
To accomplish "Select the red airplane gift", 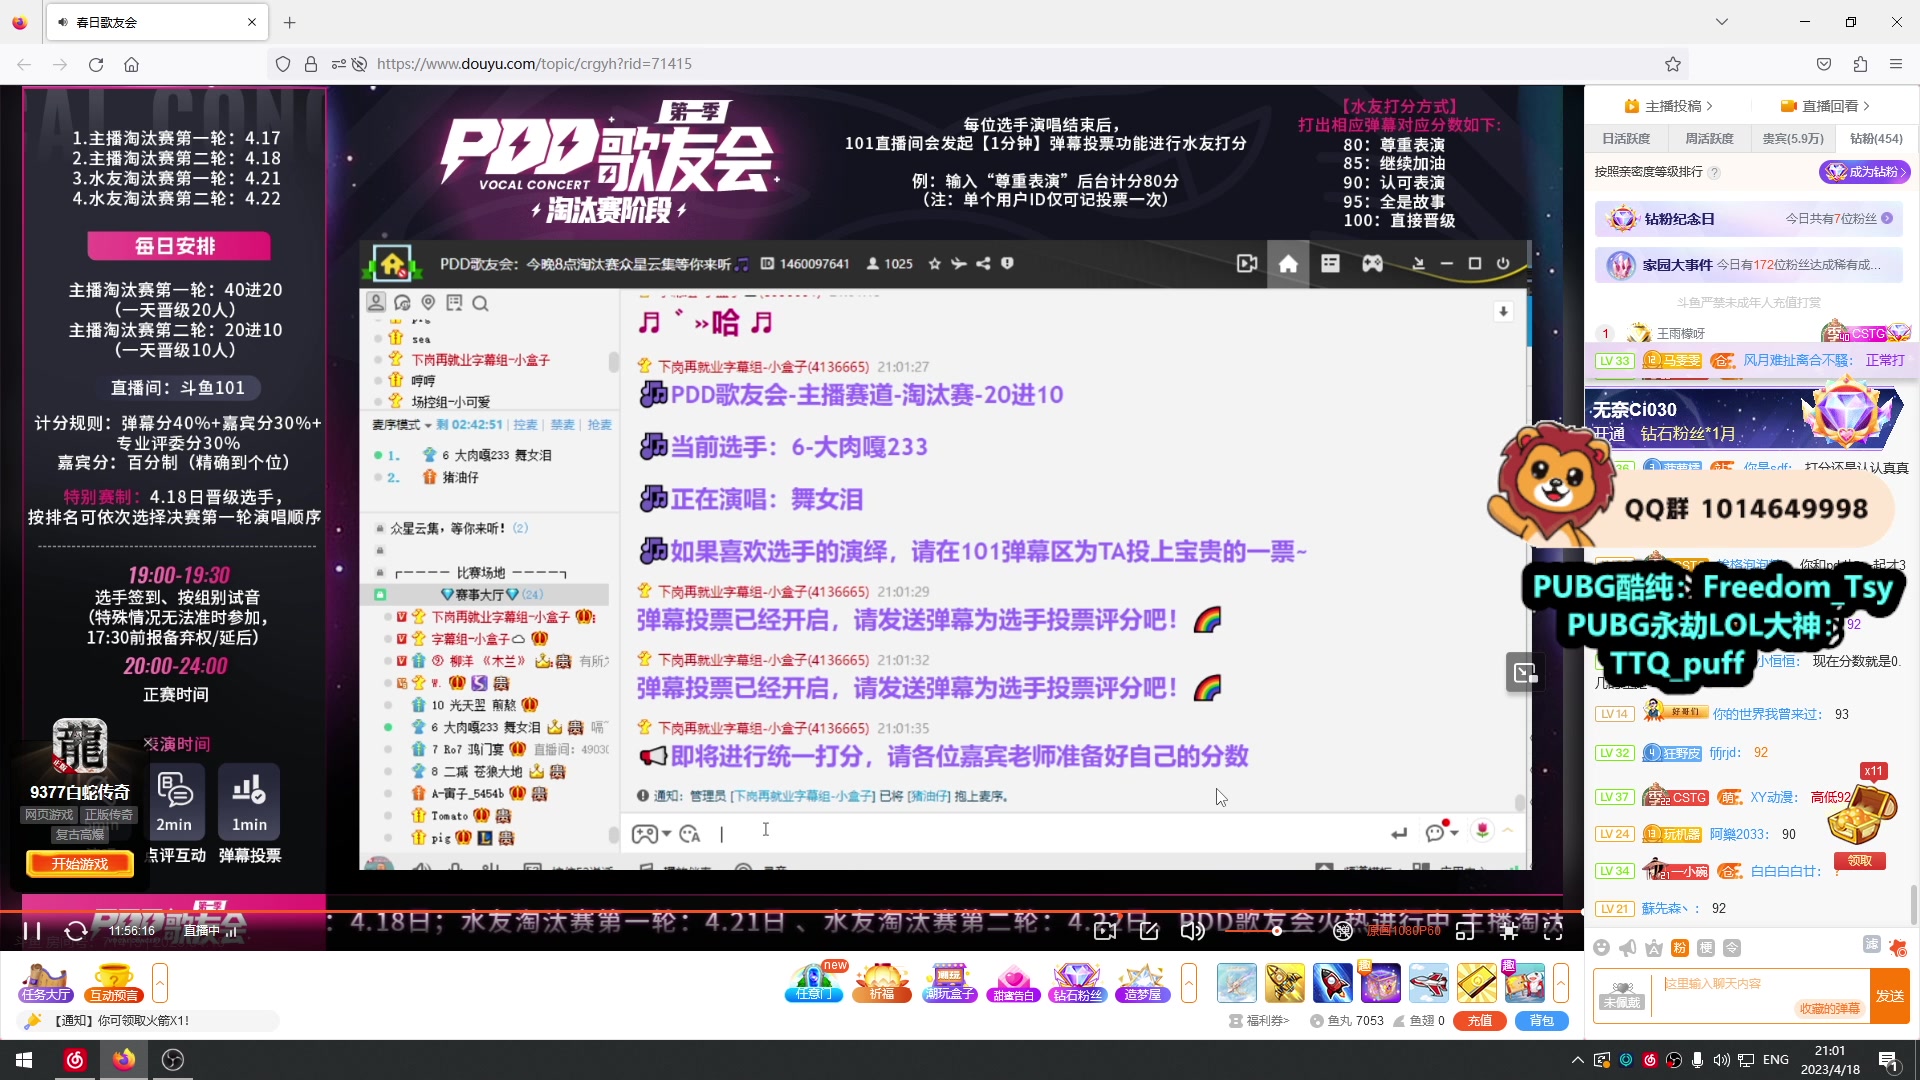I will (x=1429, y=983).
